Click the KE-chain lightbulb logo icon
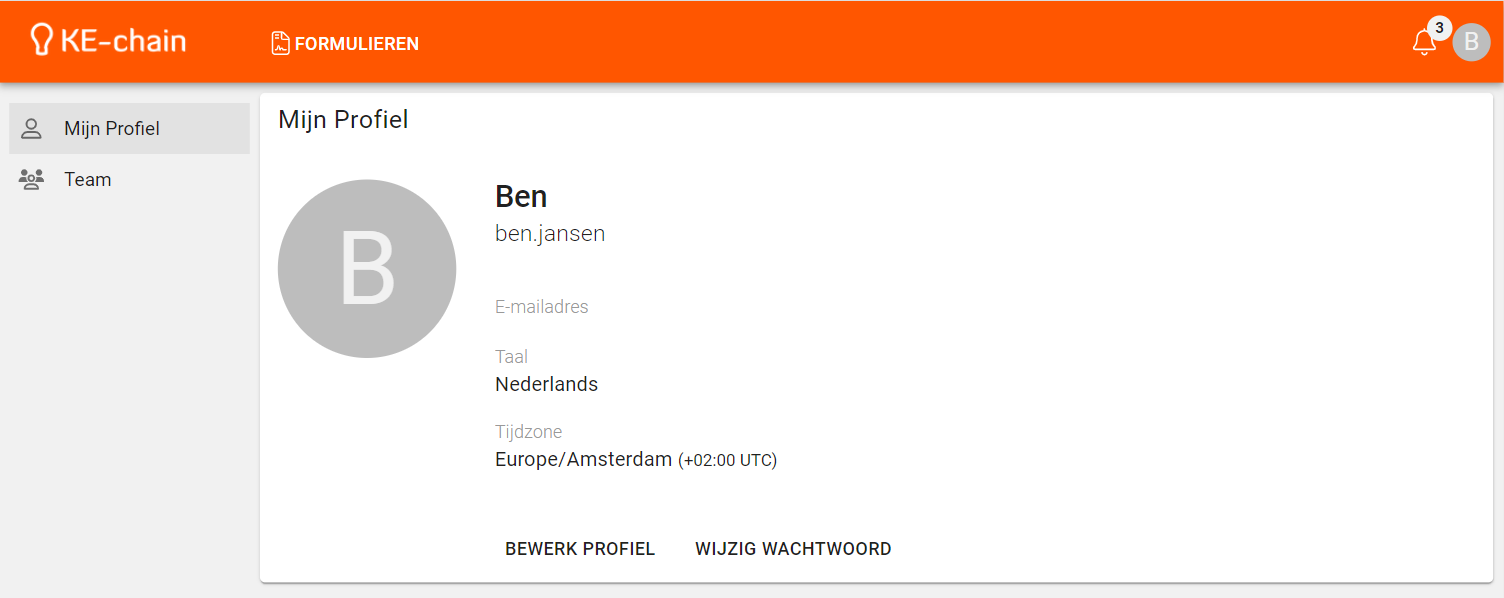 [40, 40]
